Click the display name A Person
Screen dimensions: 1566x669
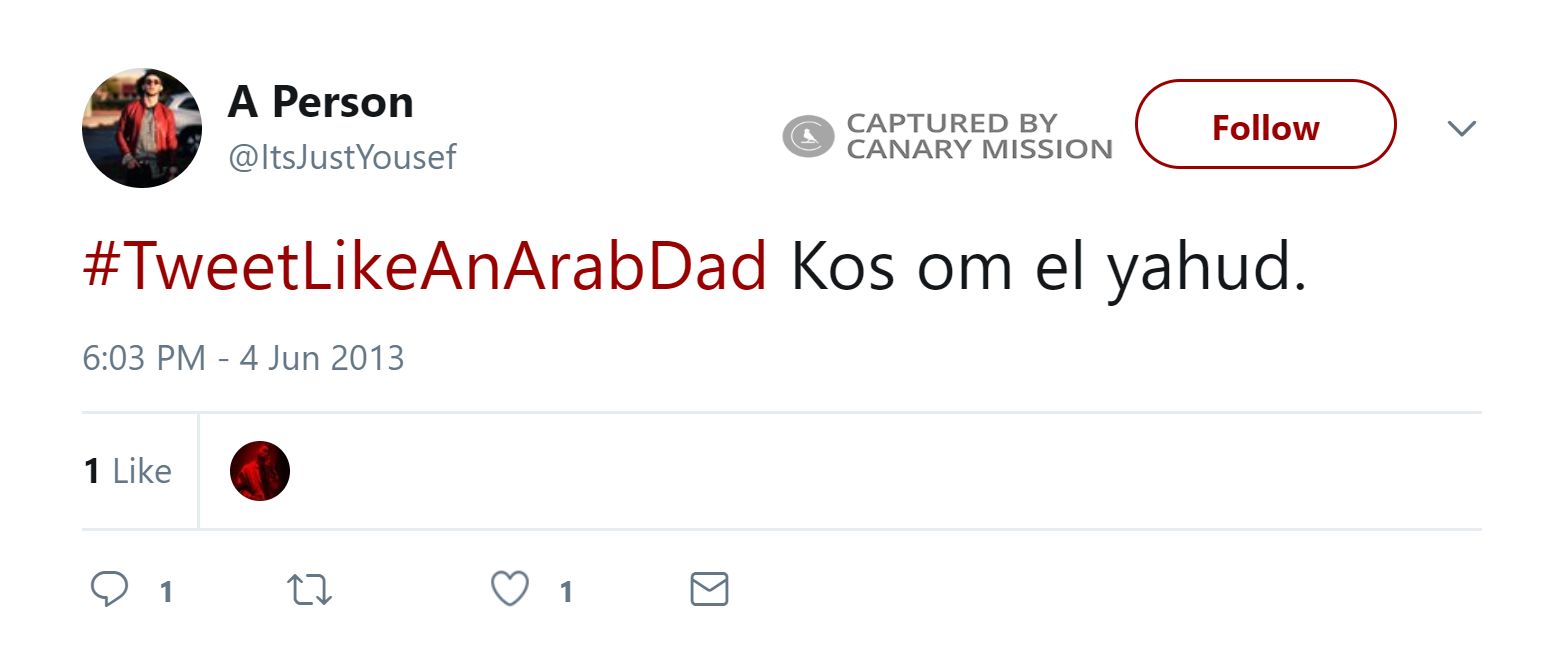(x=320, y=102)
